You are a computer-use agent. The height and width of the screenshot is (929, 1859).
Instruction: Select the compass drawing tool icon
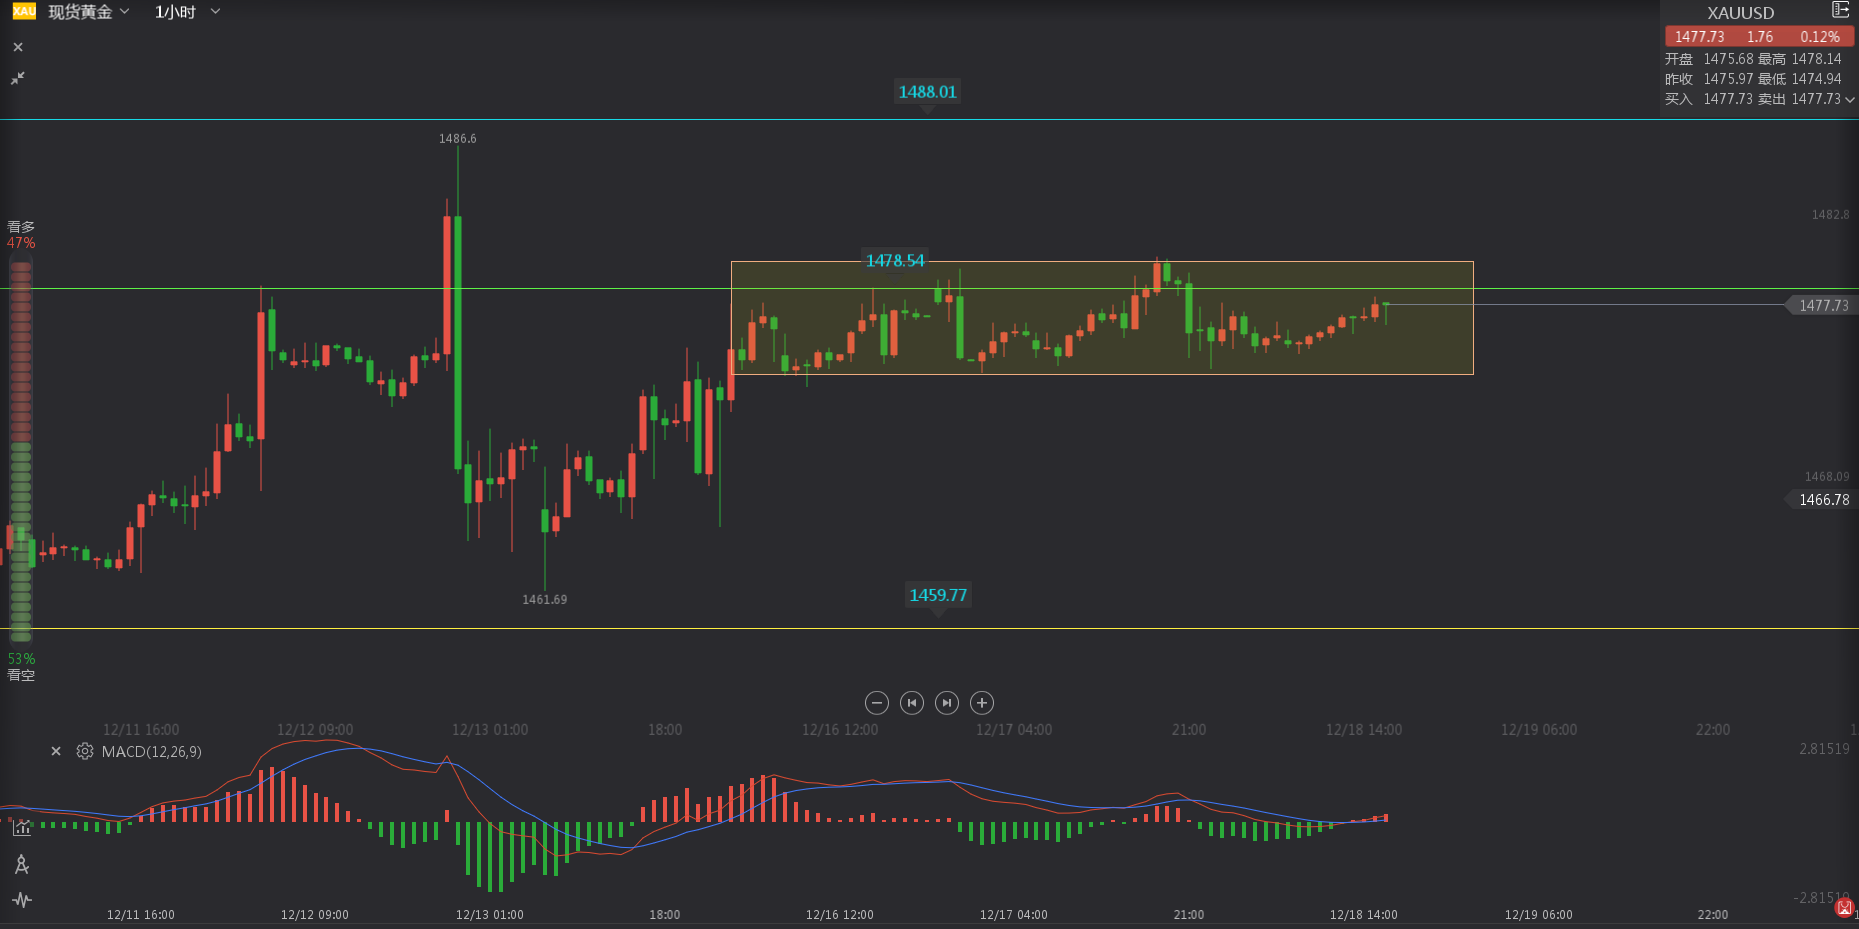point(21,864)
